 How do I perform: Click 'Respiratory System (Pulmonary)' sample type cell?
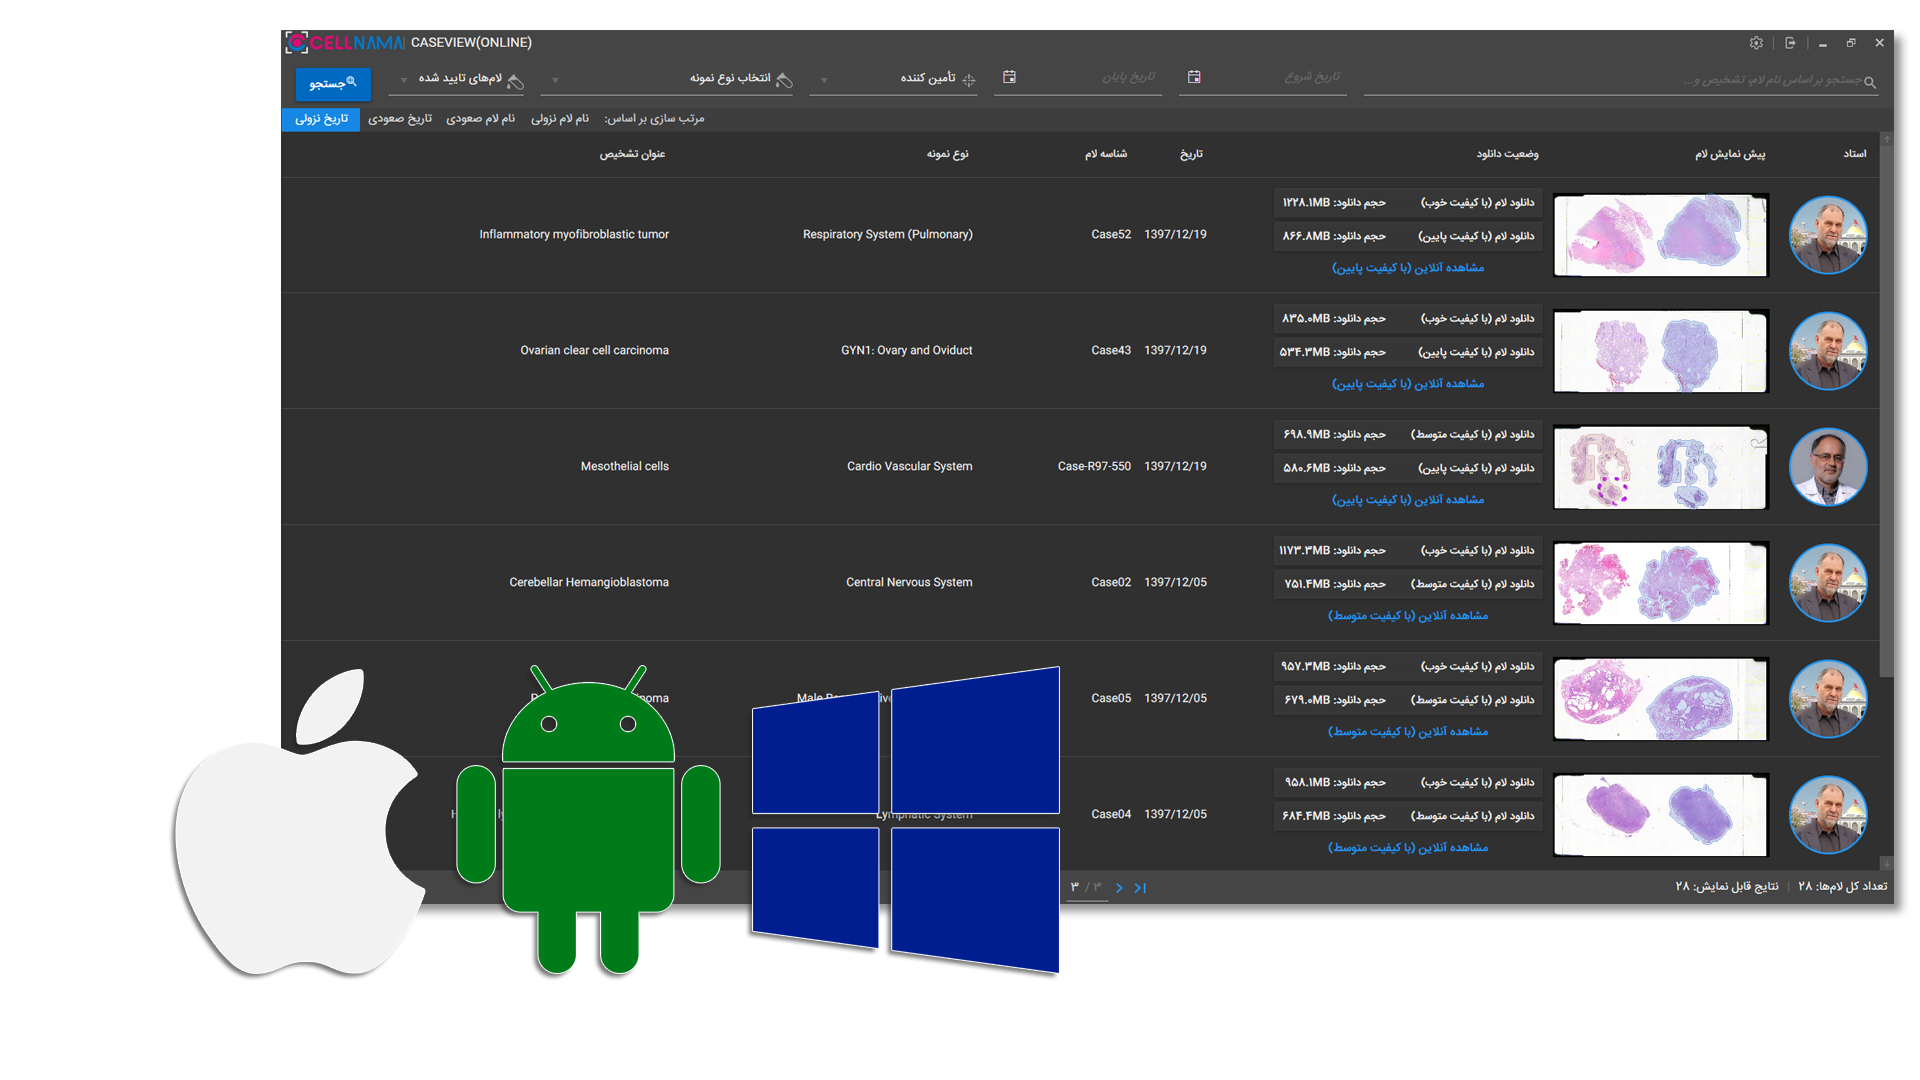(888, 235)
